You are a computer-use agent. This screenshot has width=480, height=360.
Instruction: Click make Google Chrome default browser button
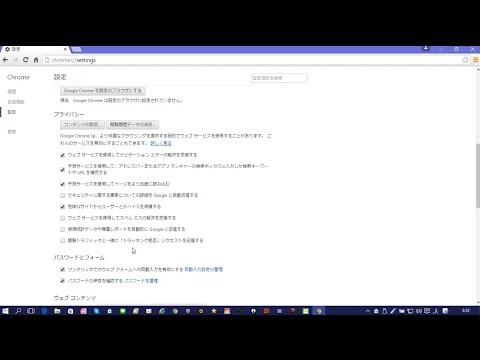click(x=103, y=91)
